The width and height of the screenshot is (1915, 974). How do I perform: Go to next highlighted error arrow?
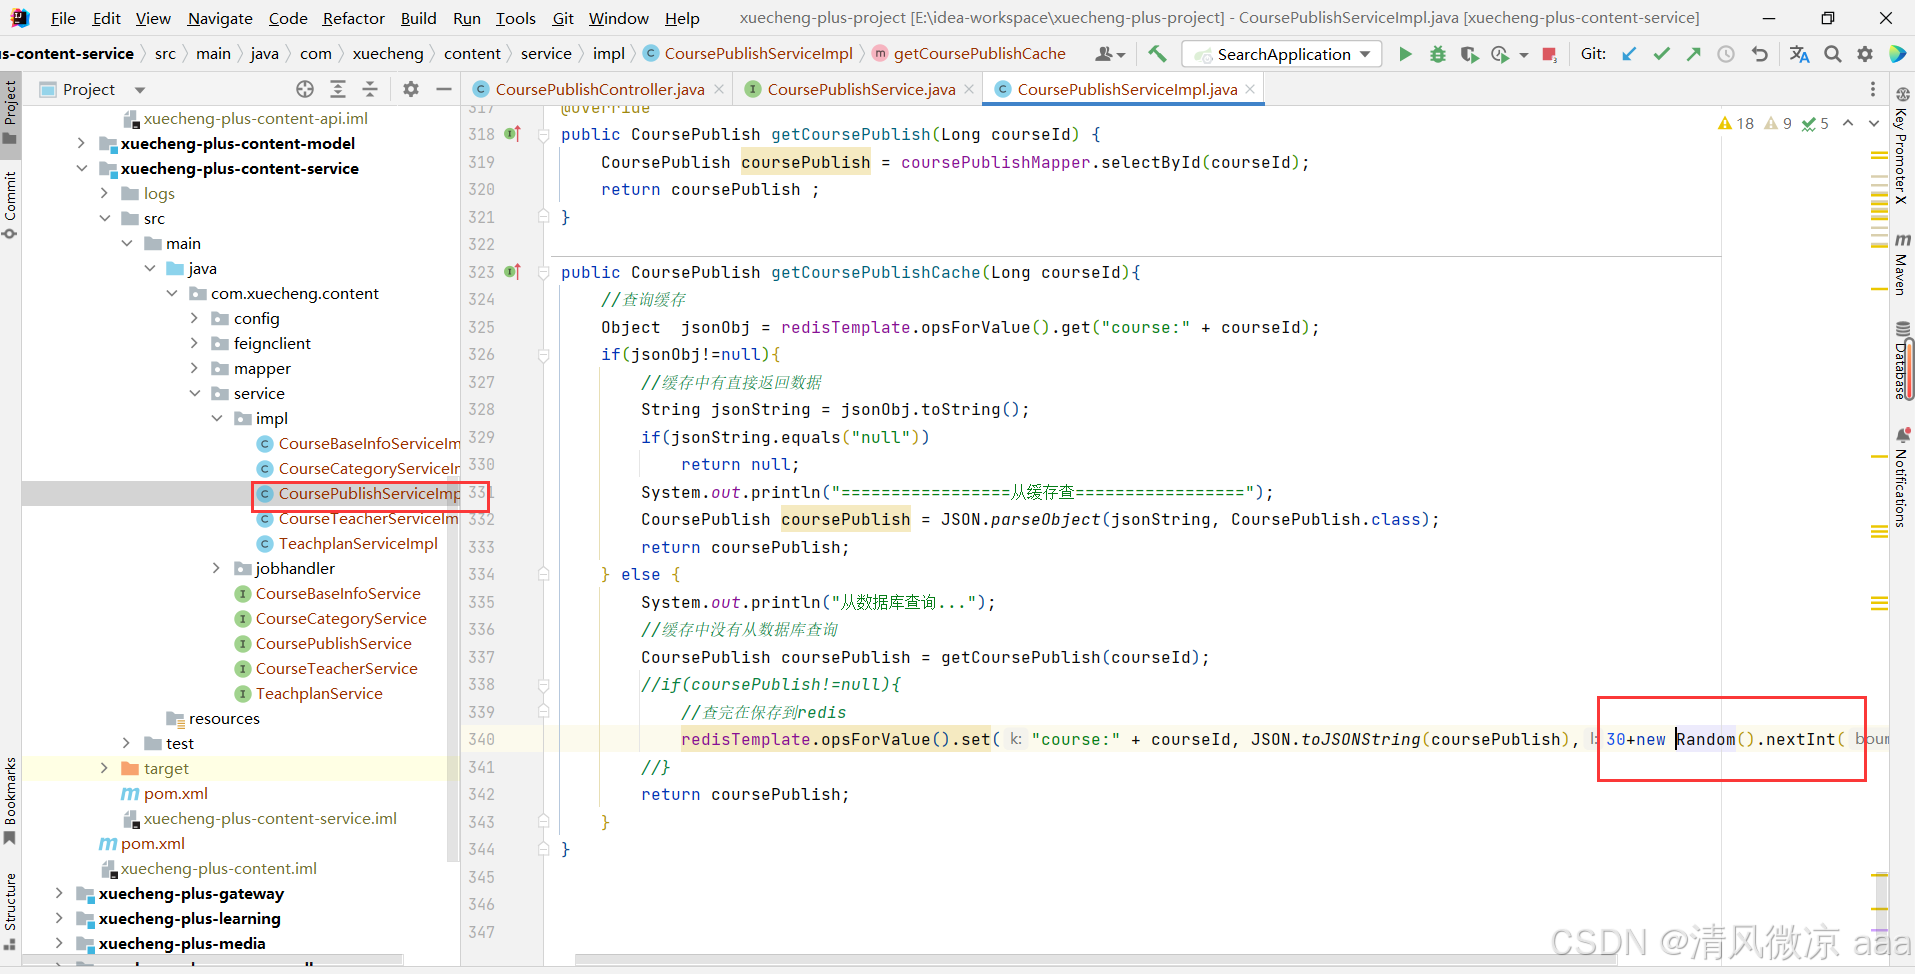point(1873,123)
